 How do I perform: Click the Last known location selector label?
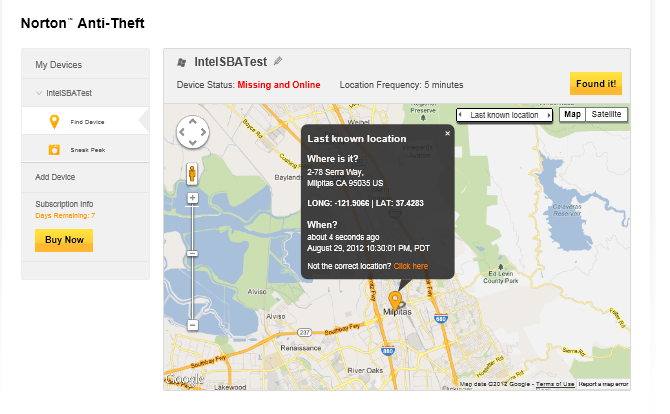point(504,115)
